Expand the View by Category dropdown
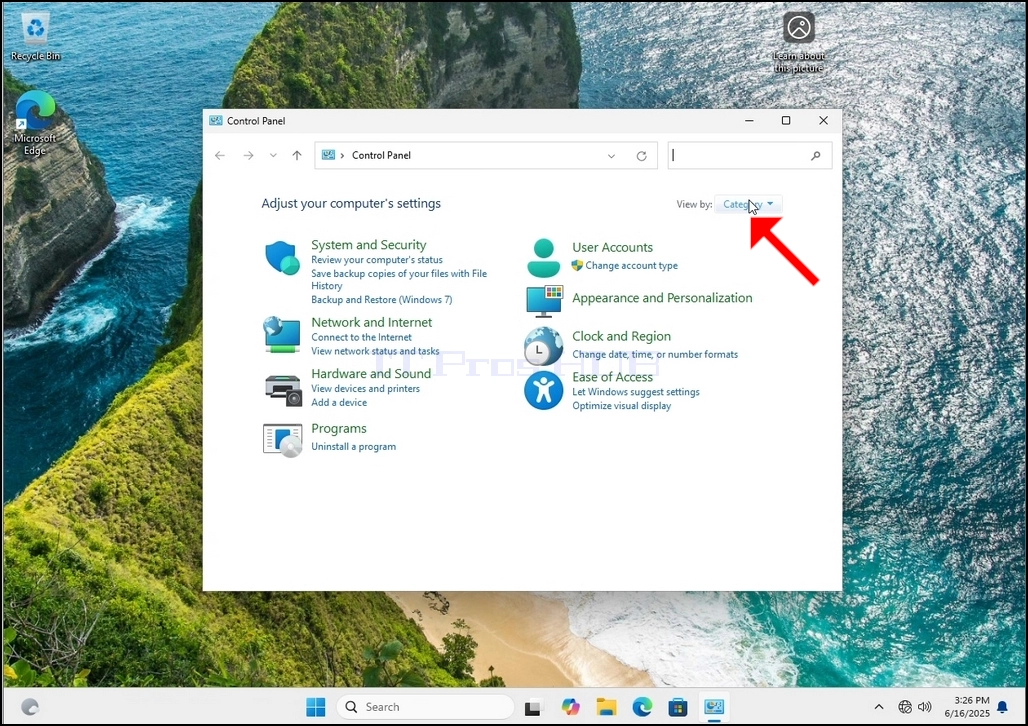Image resolution: width=1028 pixels, height=726 pixels. pos(748,205)
